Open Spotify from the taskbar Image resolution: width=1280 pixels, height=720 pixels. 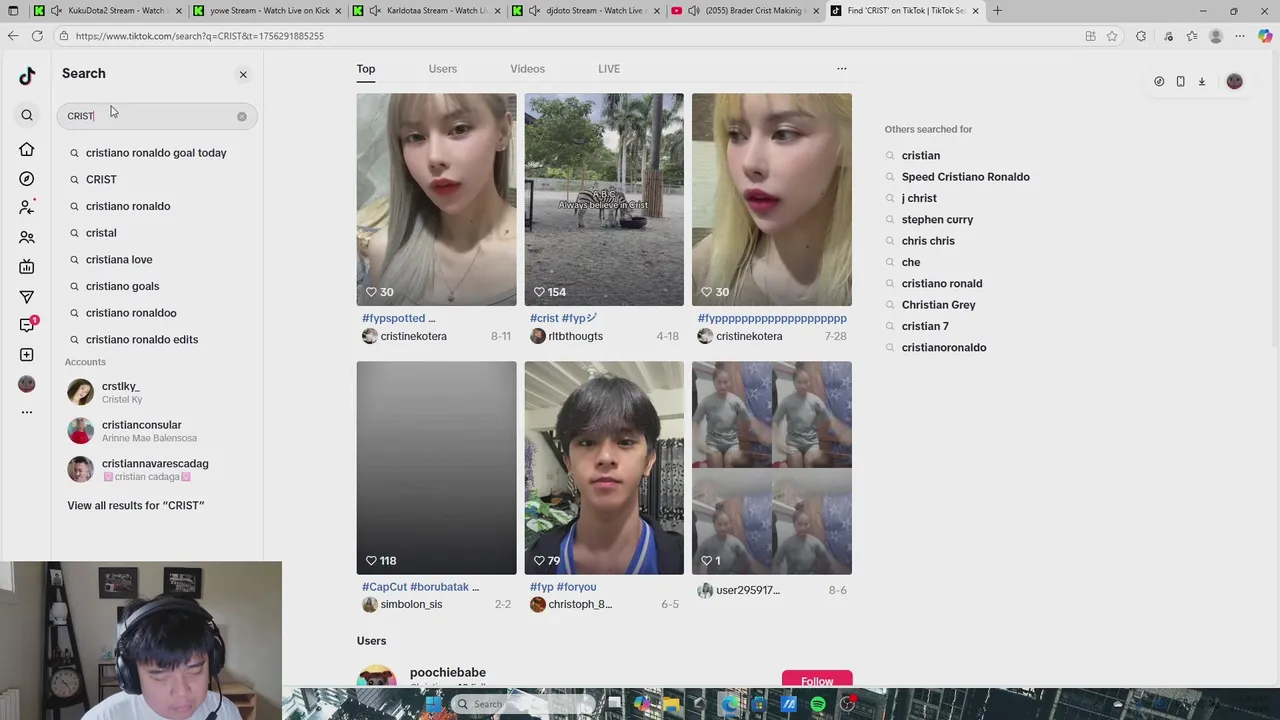tap(818, 704)
